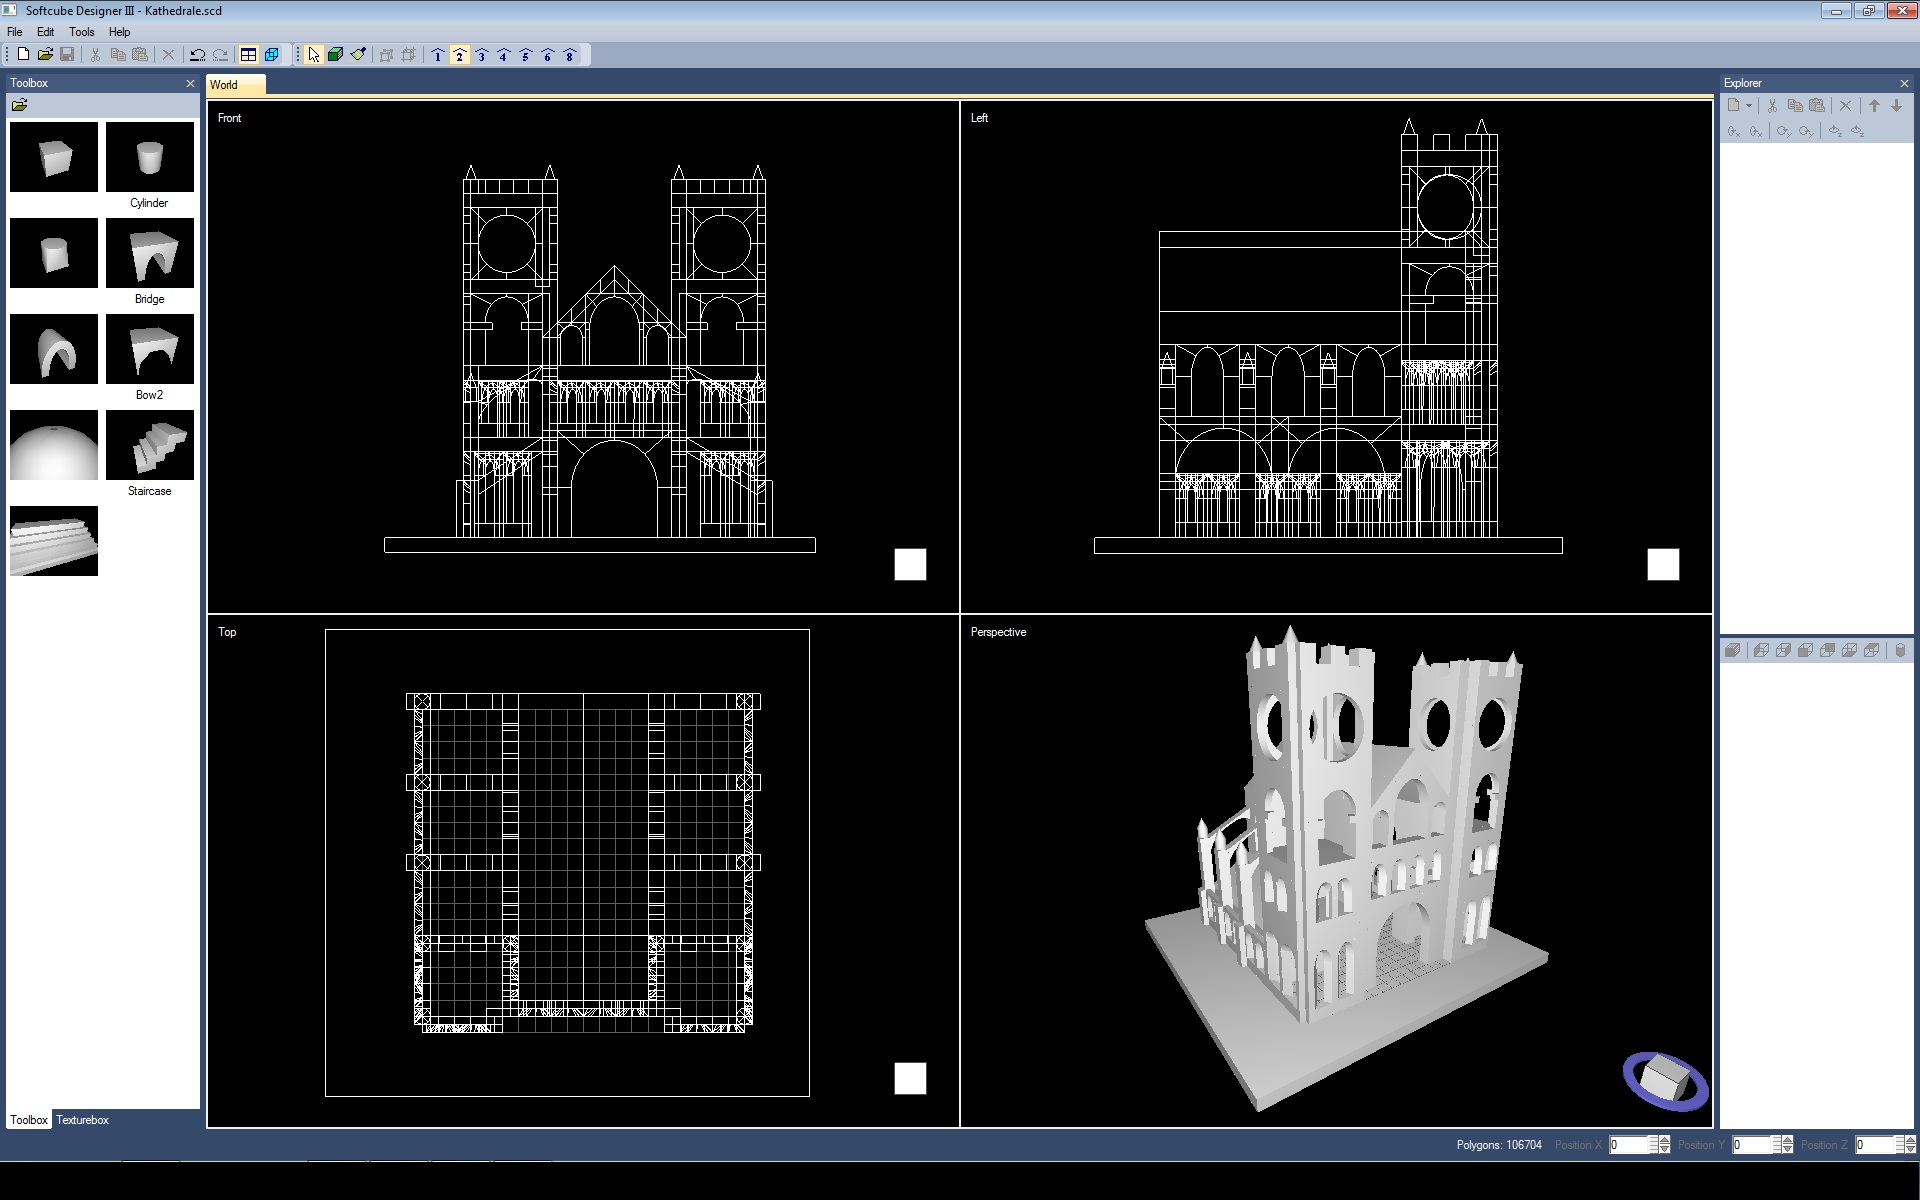Decrement the Position Y spinner

click(1787, 1150)
